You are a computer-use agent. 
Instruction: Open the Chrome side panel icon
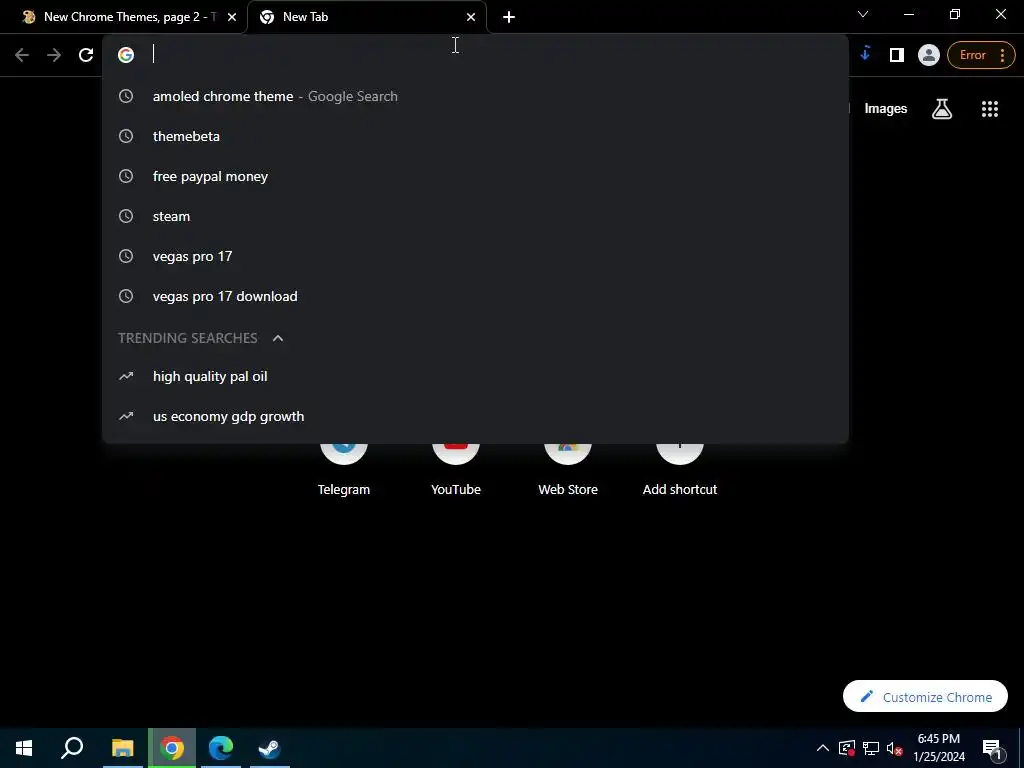tap(897, 55)
